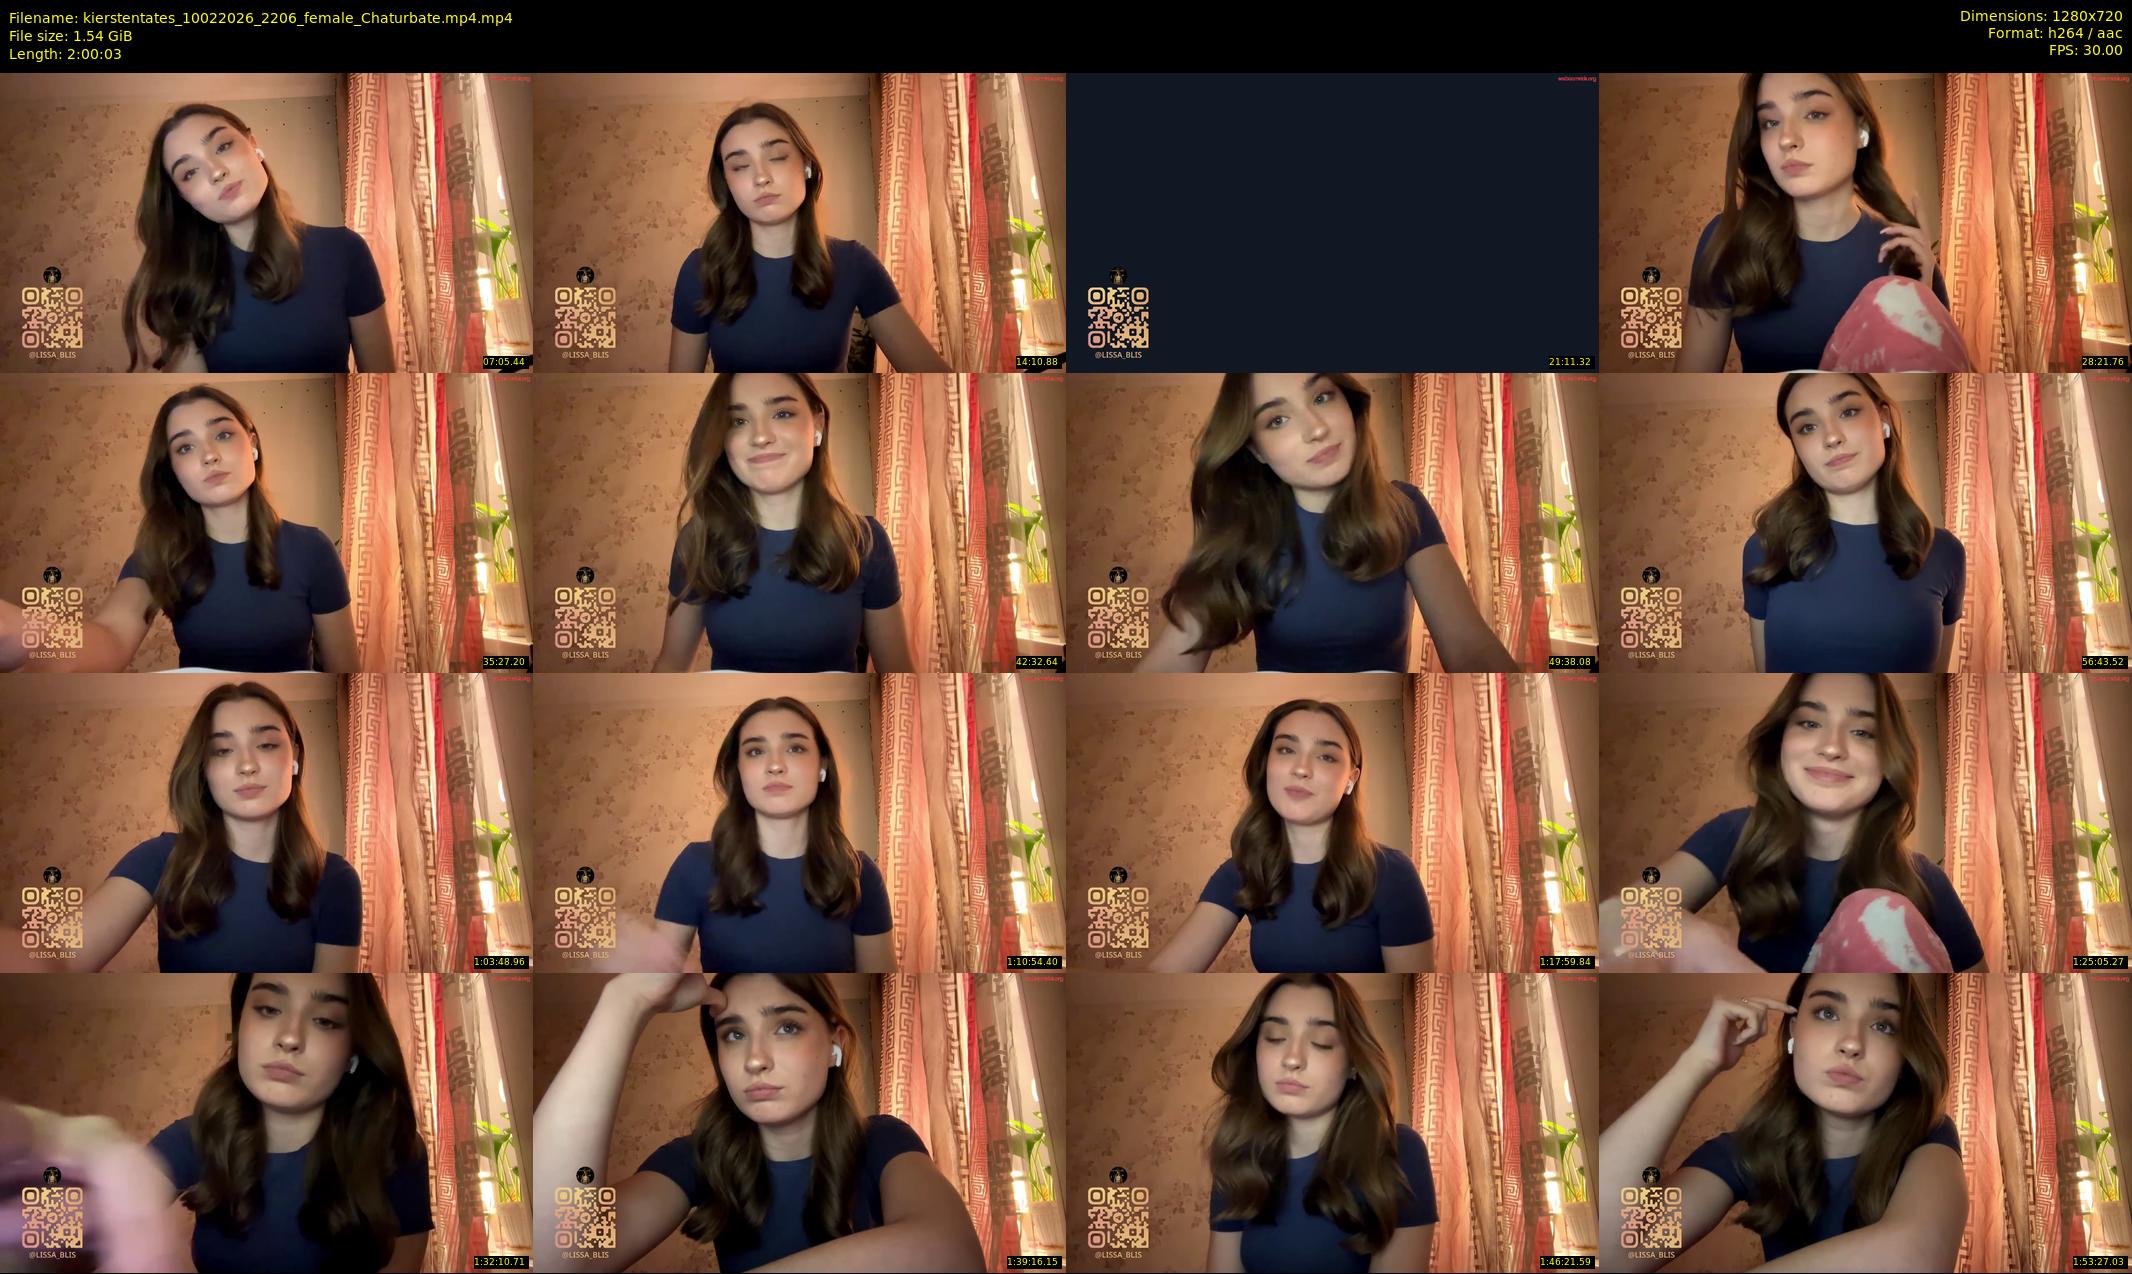Open the thumbnail at 49:38.08
This screenshot has height=1274, width=2132.
click(1332, 522)
